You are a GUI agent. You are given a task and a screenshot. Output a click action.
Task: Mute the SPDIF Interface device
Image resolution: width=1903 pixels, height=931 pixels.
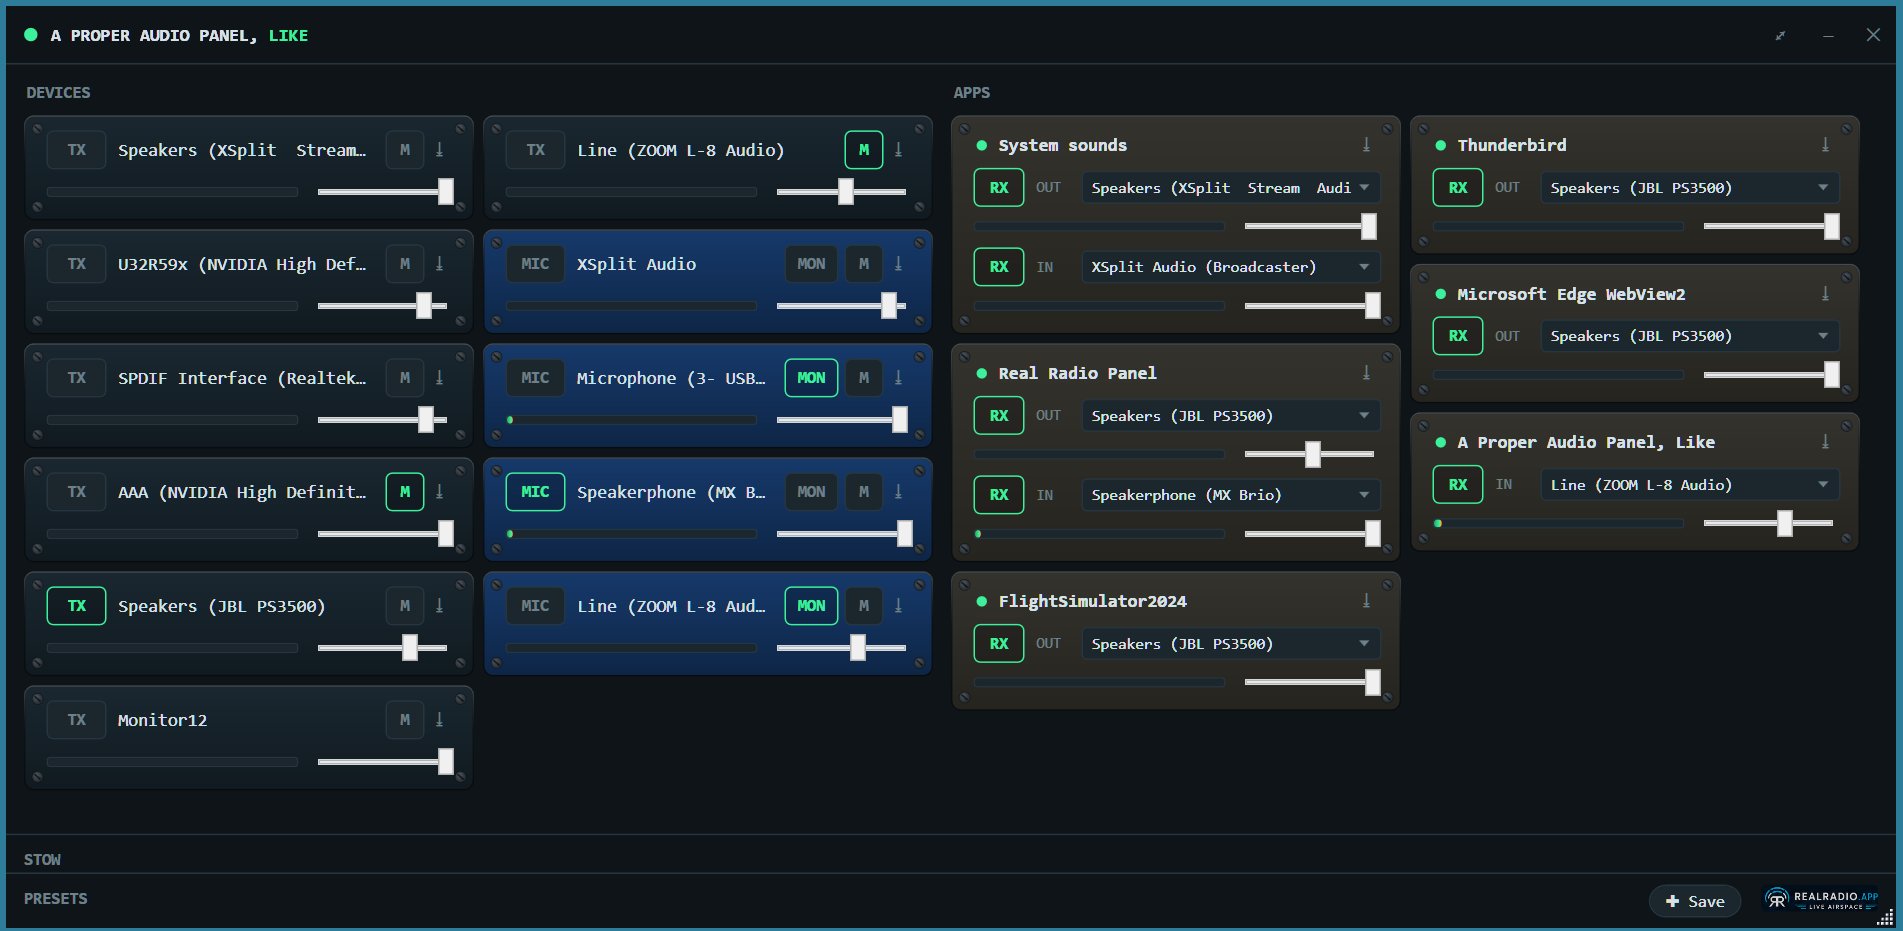405,378
